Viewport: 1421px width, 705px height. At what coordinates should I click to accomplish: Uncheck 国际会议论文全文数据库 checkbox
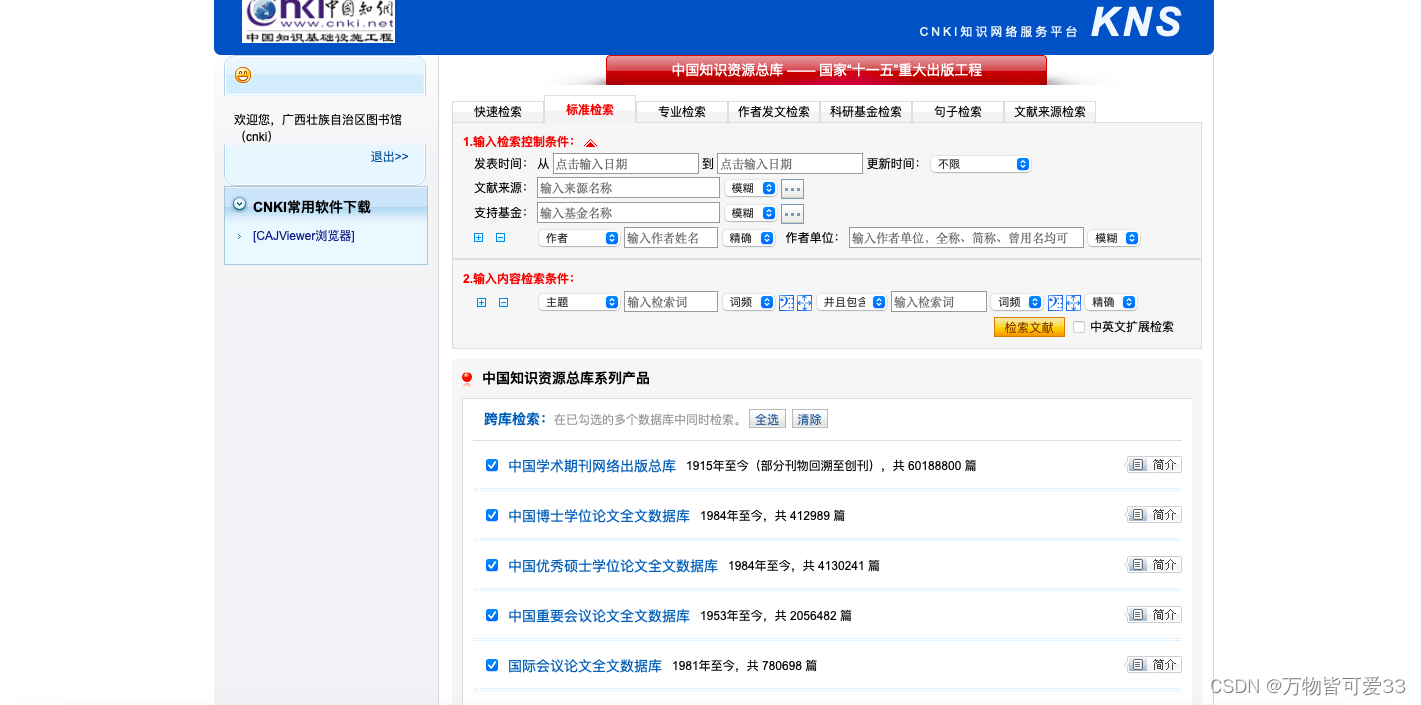click(492, 665)
